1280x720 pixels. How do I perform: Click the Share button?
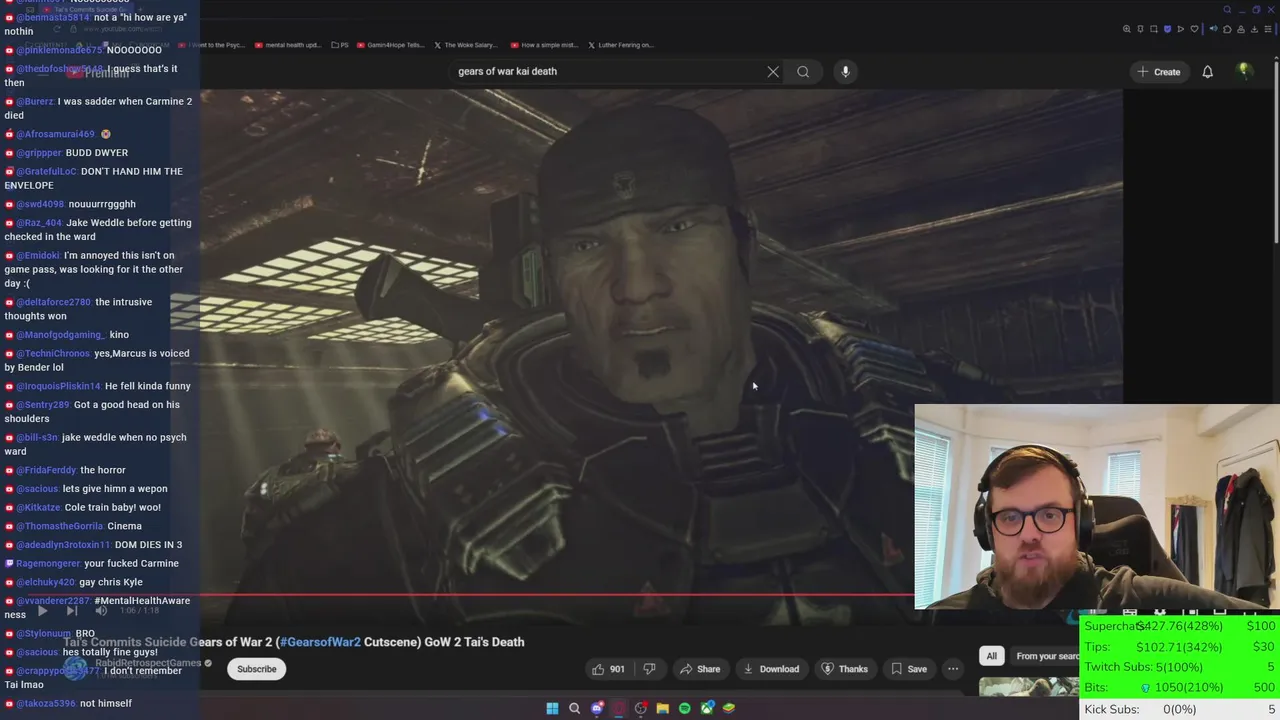point(700,669)
